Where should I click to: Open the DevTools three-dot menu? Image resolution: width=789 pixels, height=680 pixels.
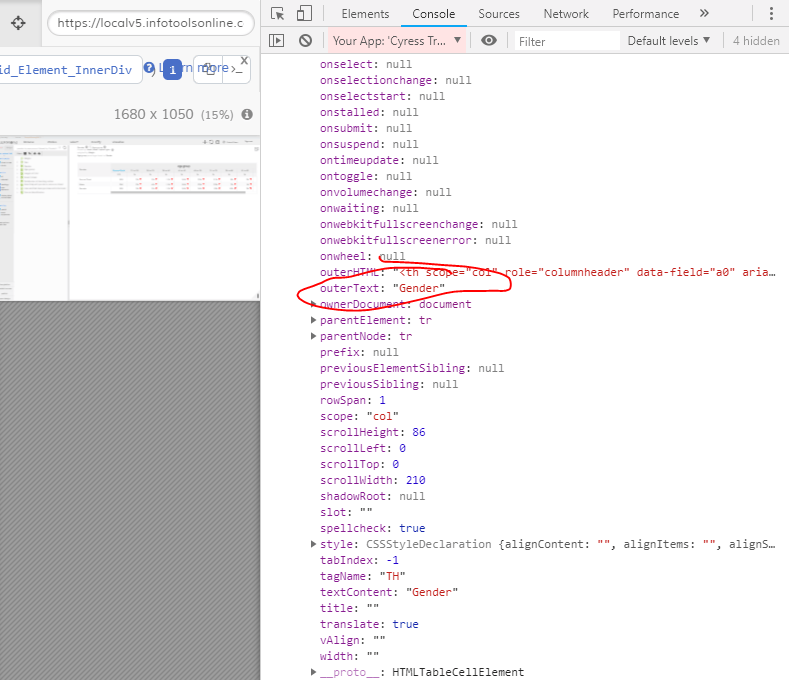pyautogui.click(x=771, y=14)
